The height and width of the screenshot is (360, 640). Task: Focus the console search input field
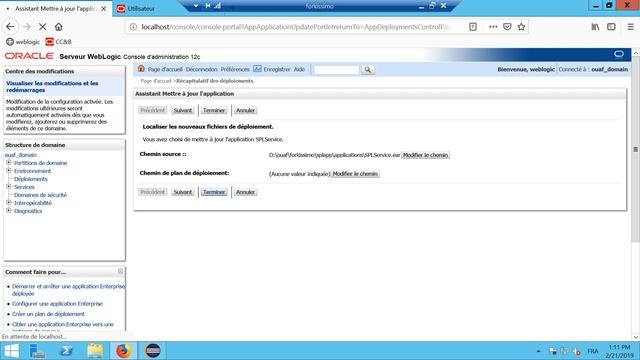pyautogui.click(x=336, y=70)
